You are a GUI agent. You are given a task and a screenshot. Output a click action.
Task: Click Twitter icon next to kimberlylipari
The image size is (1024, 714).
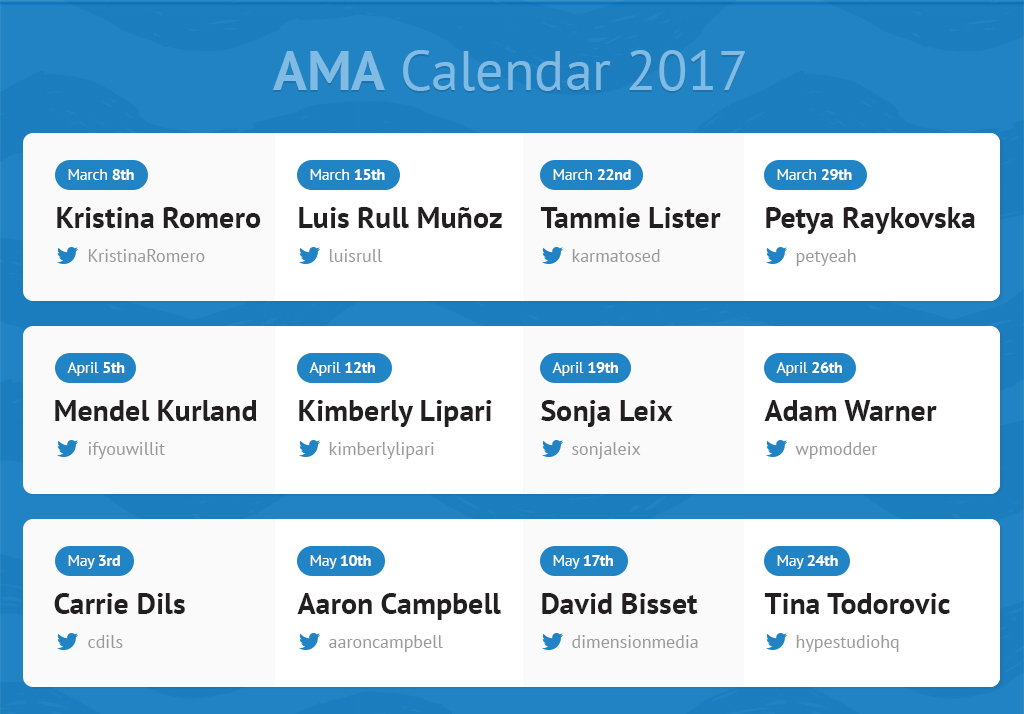tap(309, 449)
